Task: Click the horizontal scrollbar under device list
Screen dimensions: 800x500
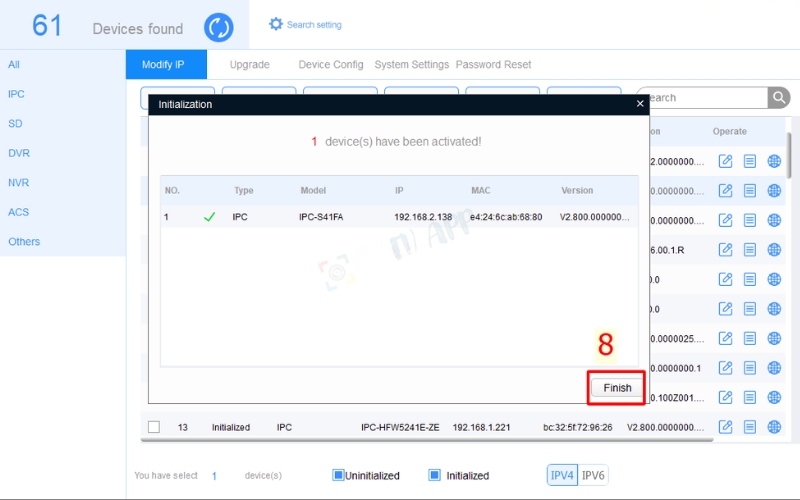Action: click(427, 440)
